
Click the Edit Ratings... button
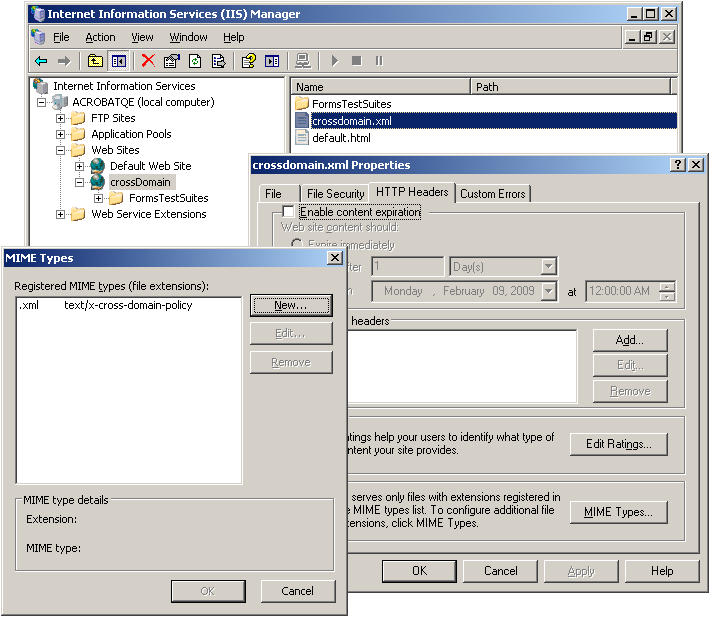click(x=619, y=444)
